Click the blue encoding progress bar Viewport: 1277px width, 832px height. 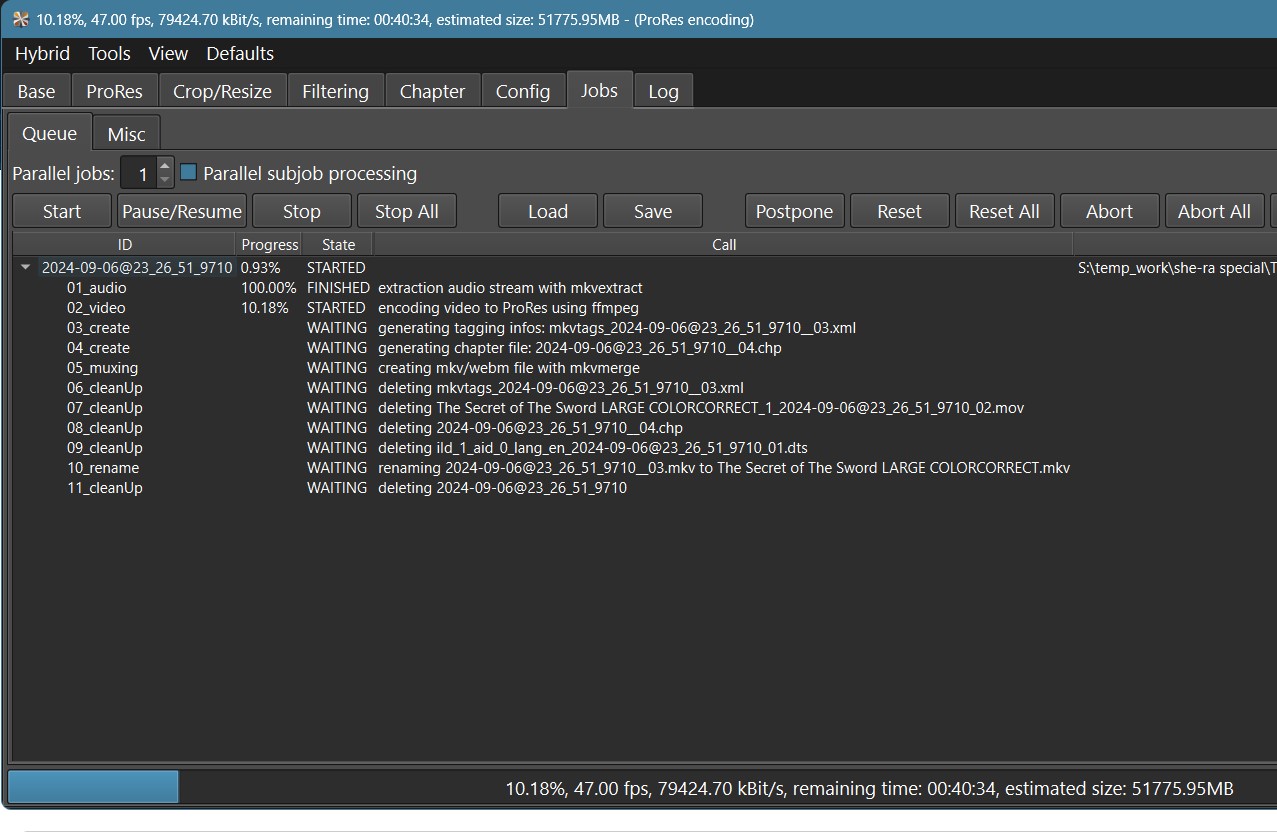[x=93, y=787]
